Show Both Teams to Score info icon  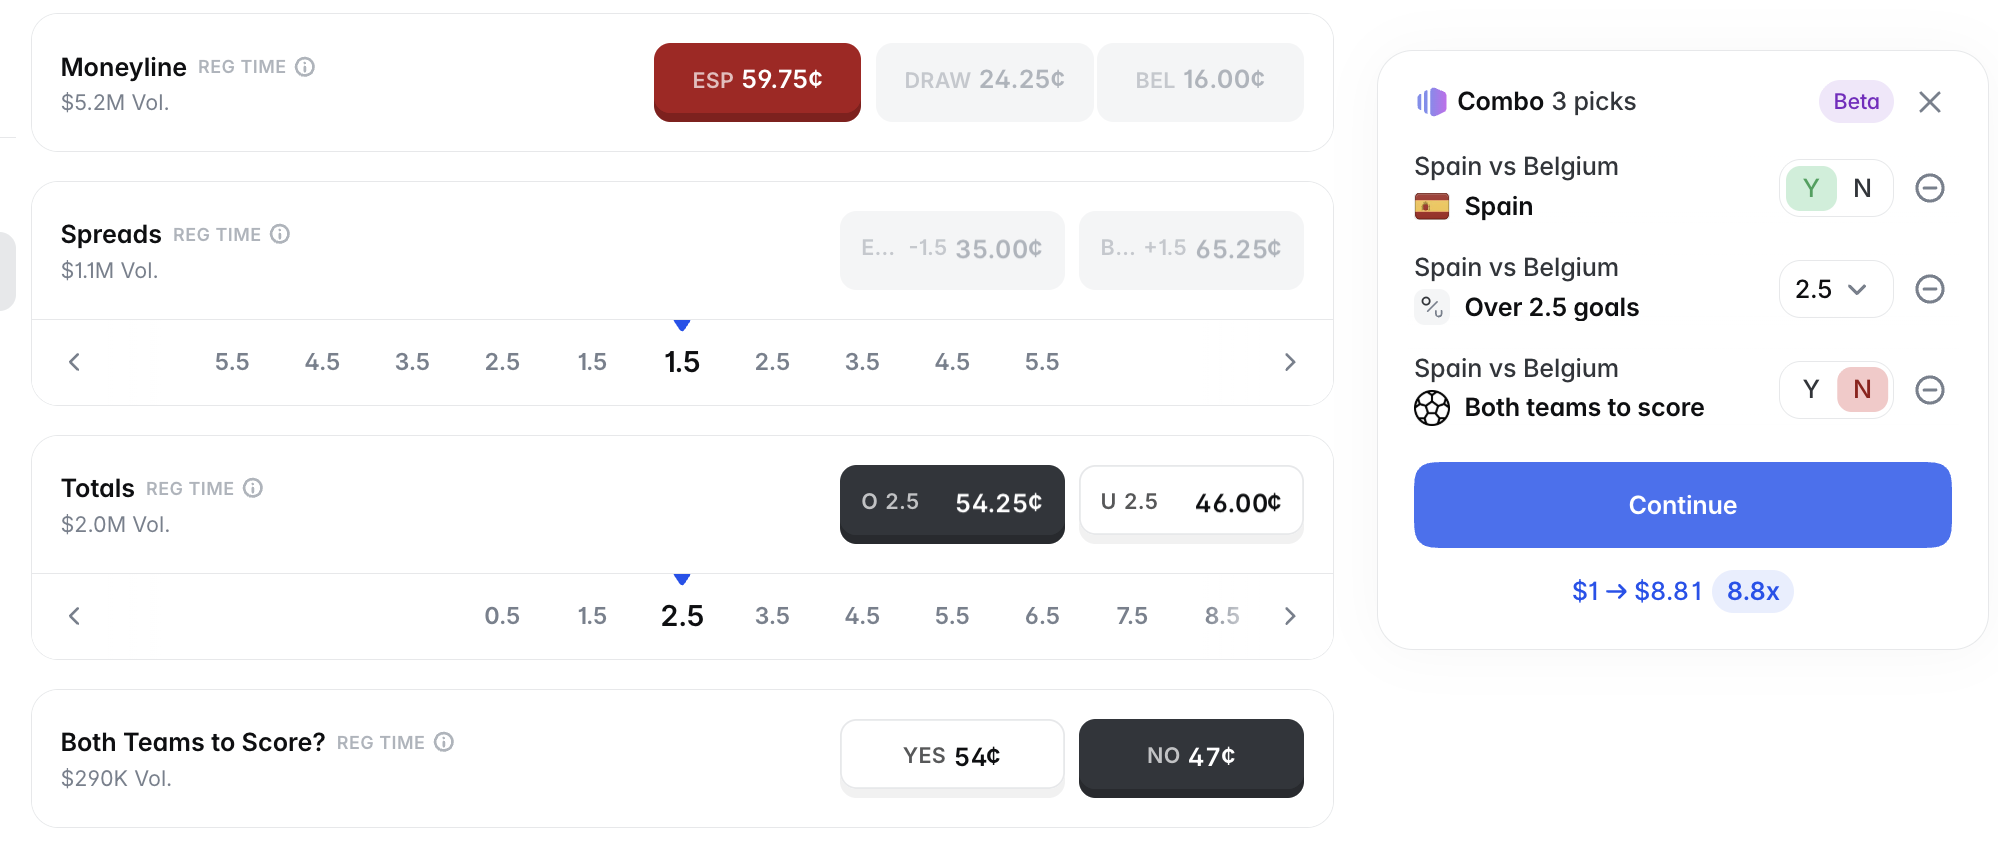444,742
